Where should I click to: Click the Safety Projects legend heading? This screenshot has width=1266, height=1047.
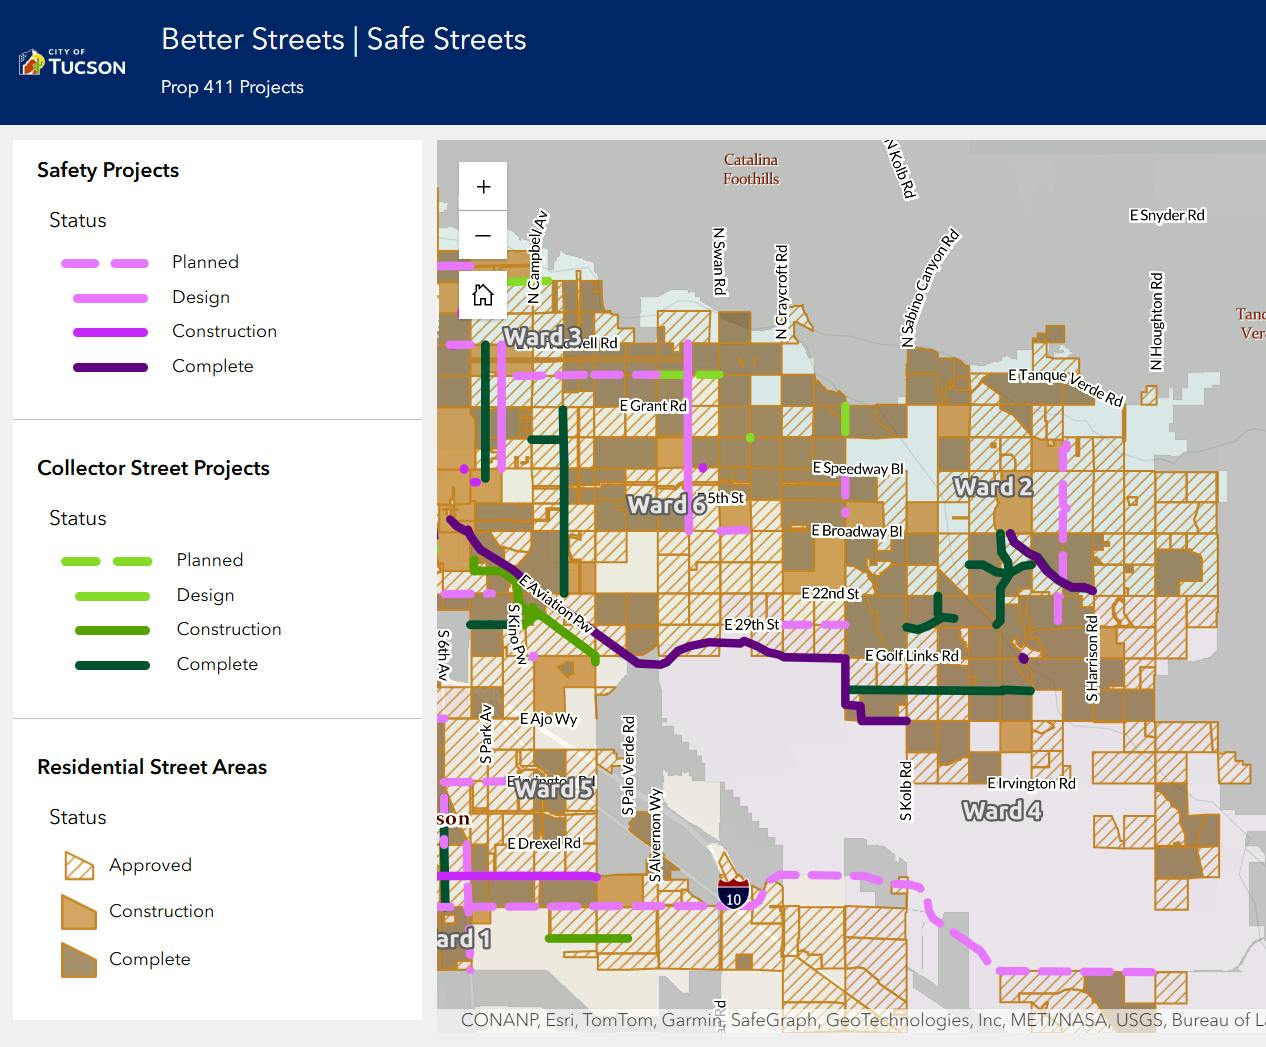108,170
